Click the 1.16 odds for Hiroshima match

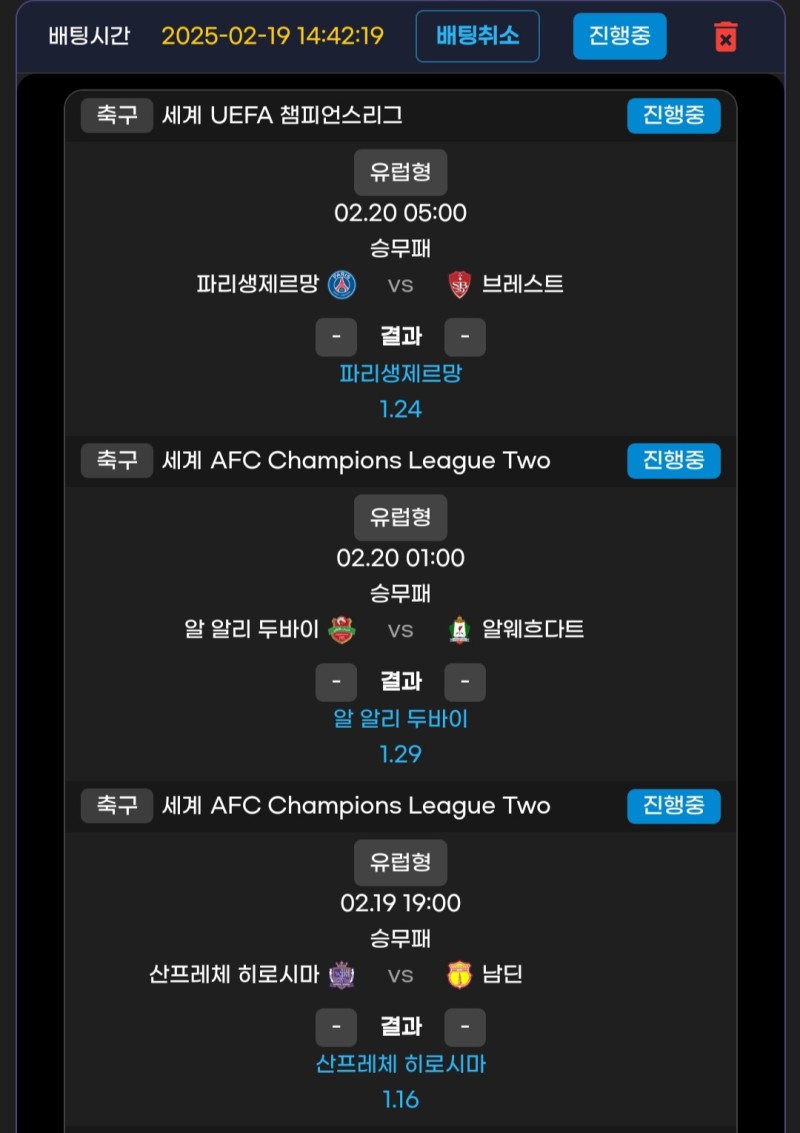tap(400, 1099)
